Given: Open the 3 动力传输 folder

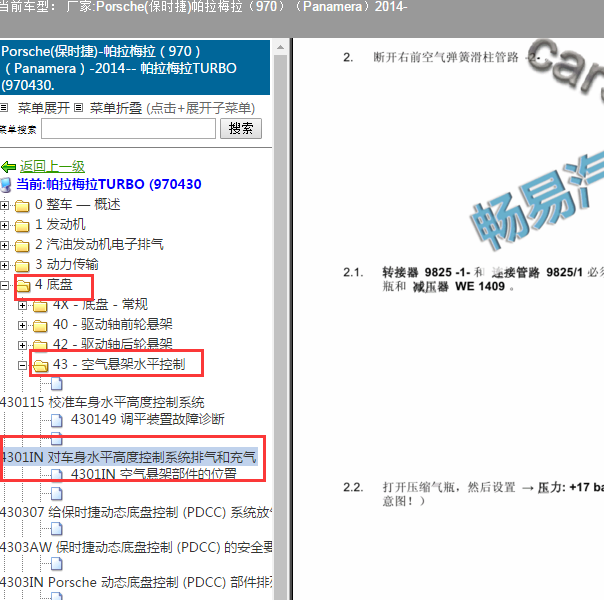Looking at the screenshot, I should coord(67,264).
